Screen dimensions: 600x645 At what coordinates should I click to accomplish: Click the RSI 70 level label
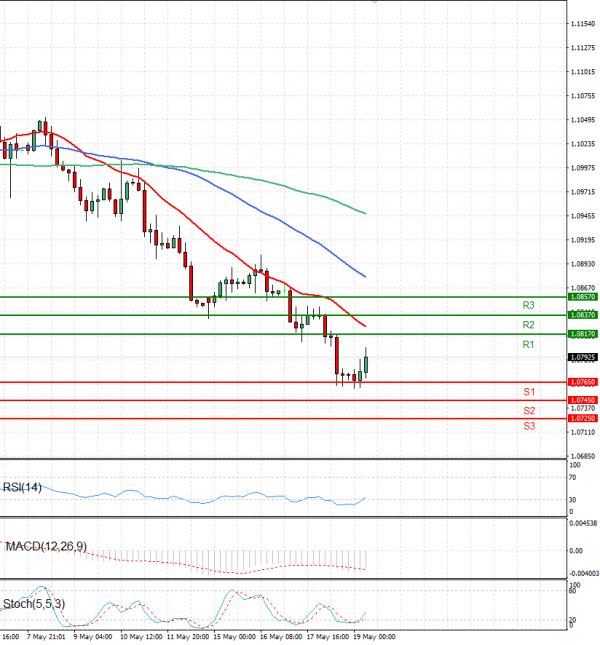tap(572, 478)
